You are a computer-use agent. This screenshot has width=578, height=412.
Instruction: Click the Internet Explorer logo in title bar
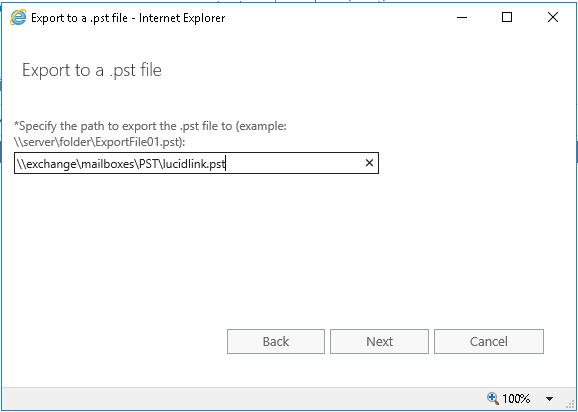[x=18, y=18]
